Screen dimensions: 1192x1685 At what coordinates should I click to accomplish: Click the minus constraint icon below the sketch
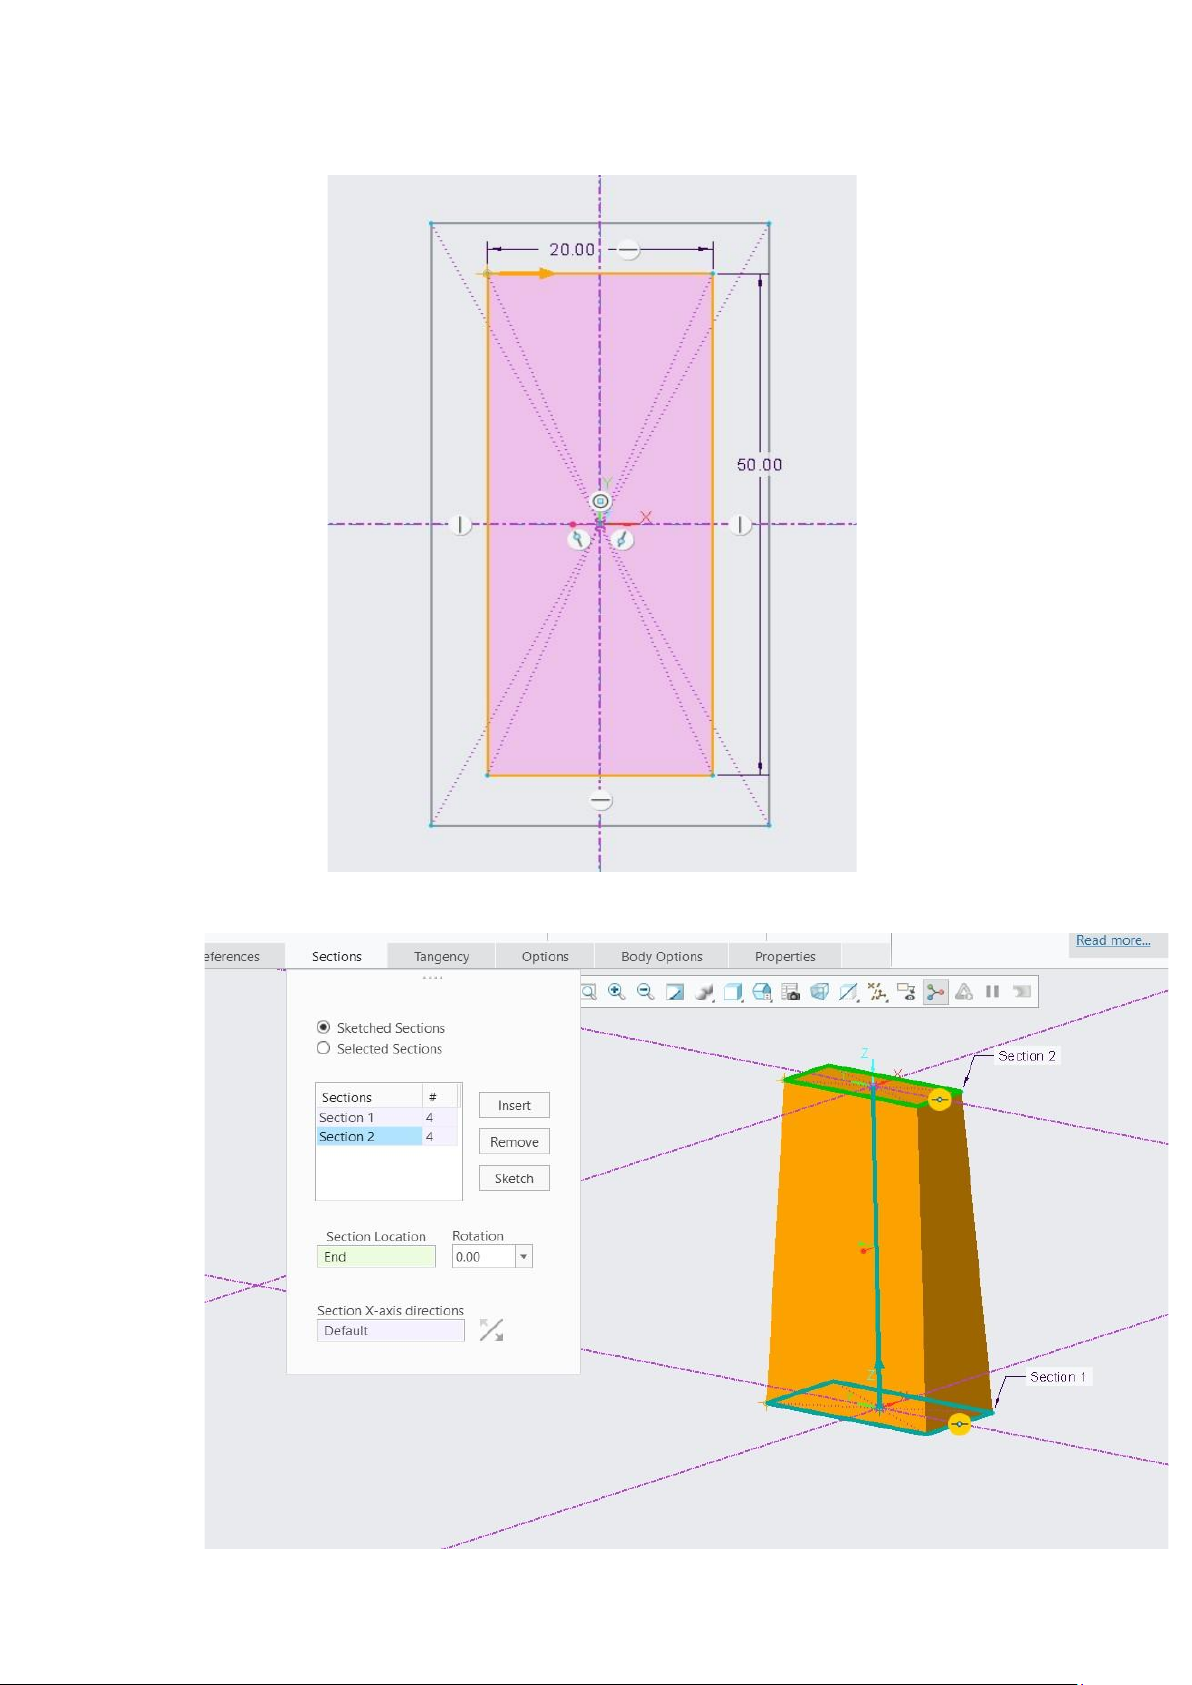pos(600,800)
